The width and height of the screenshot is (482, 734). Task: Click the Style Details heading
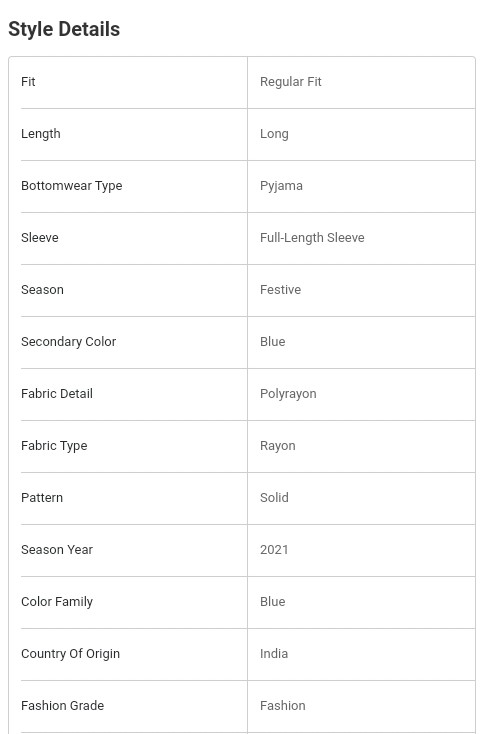(x=64, y=29)
